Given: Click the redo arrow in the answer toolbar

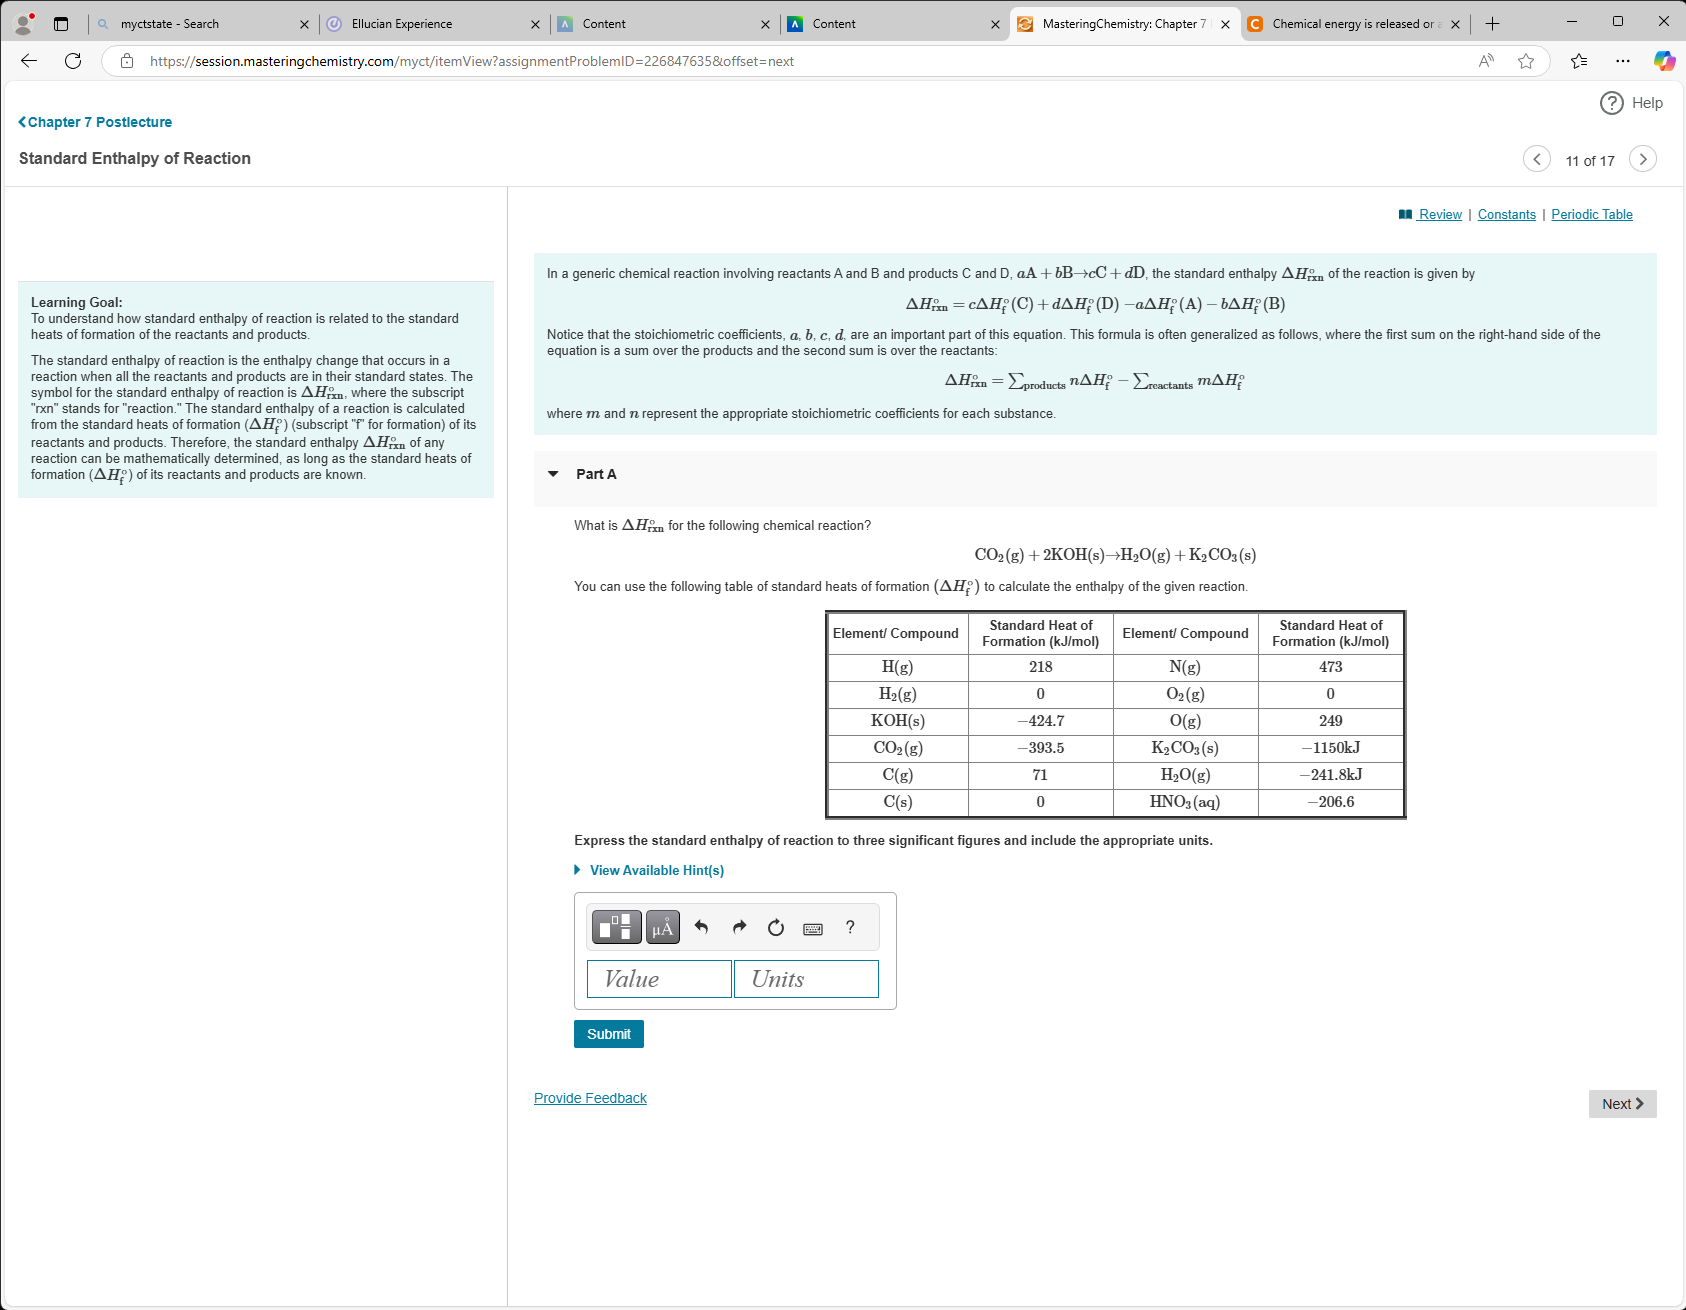Looking at the screenshot, I should [x=738, y=926].
